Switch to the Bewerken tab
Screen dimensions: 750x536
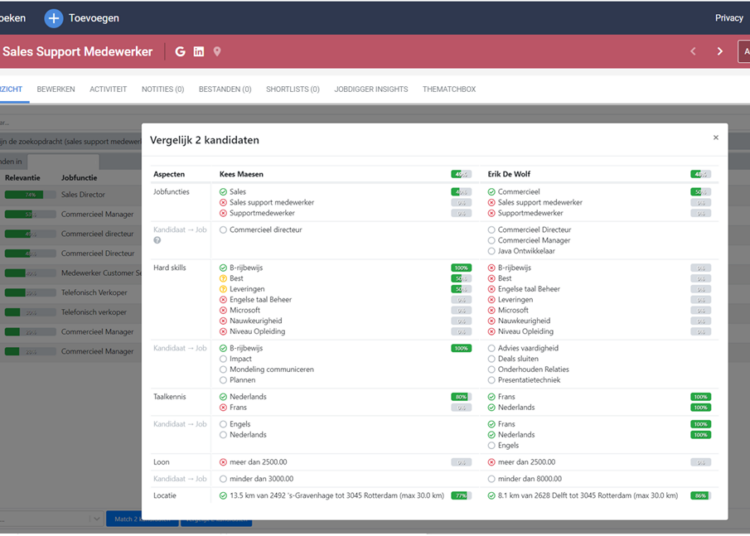(56, 89)
